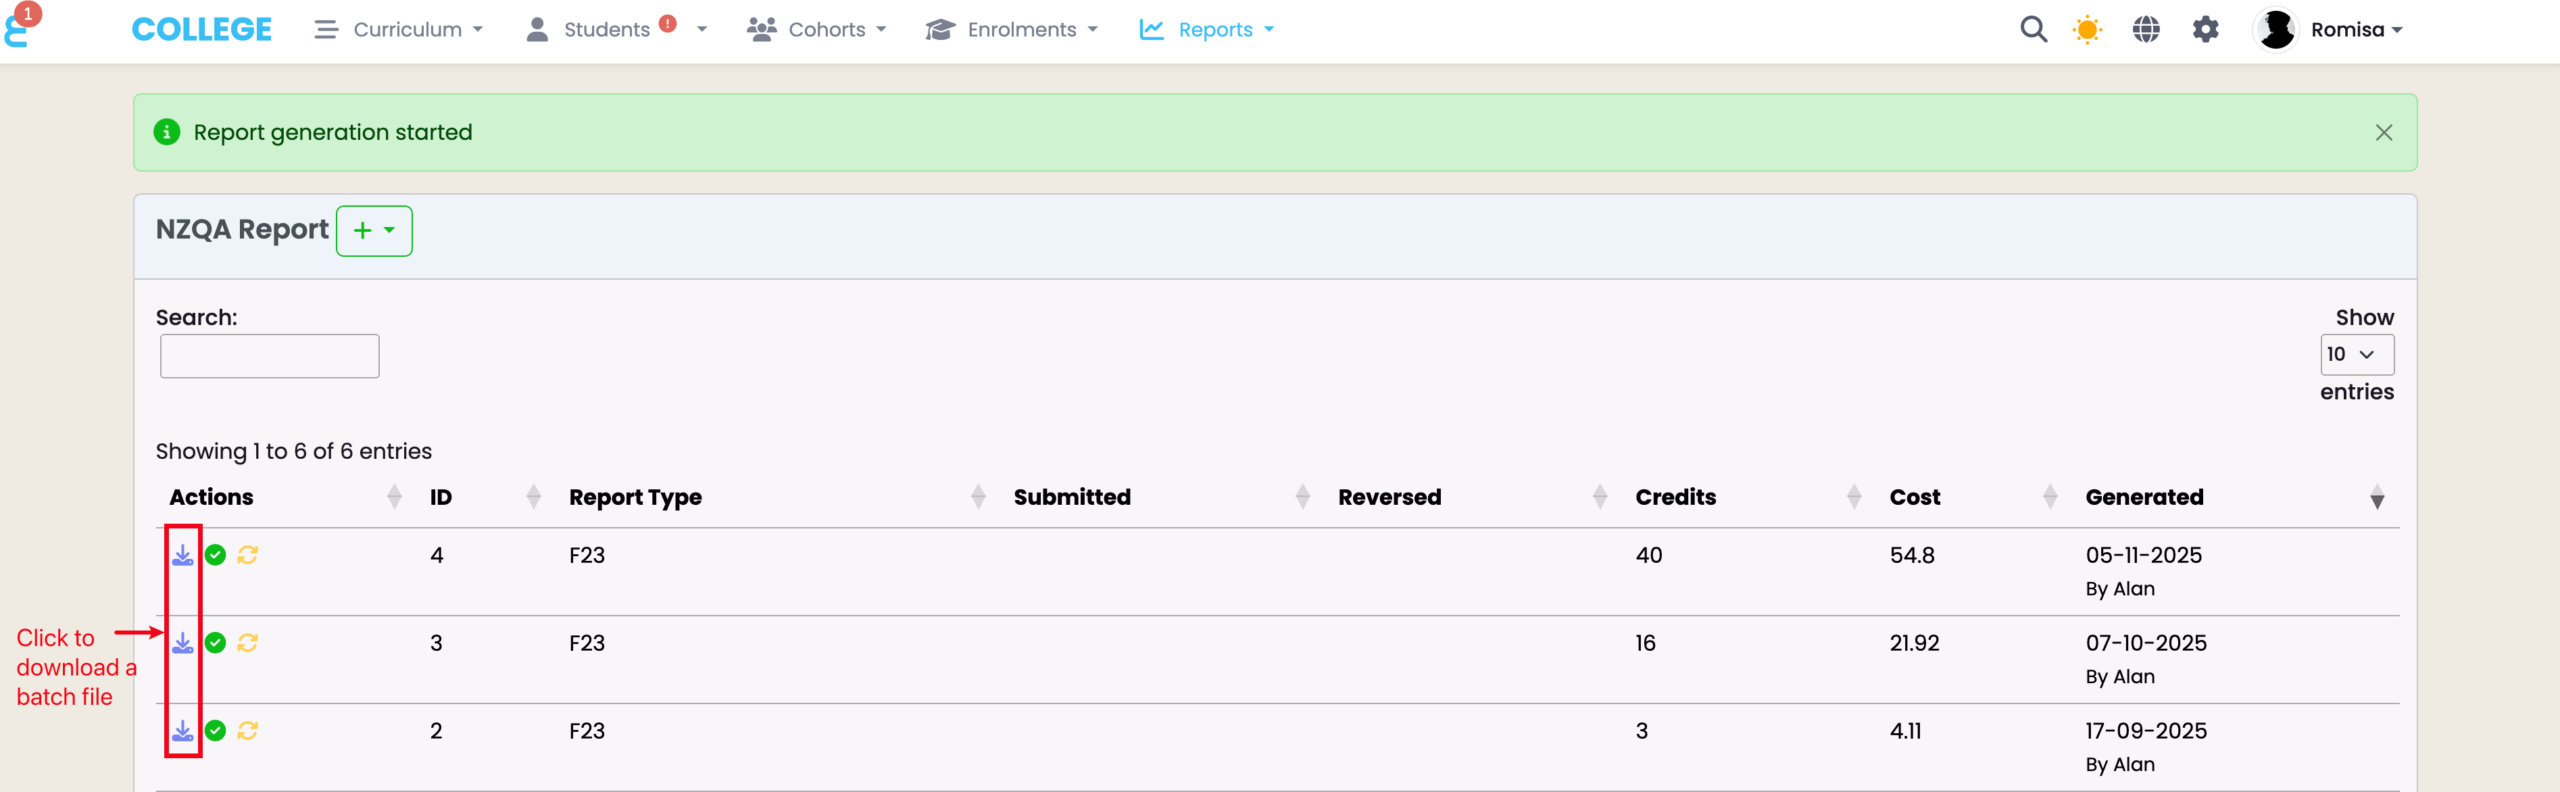Expand the add new NZQA report dropdown
Screen dimensions: 2560x792
[374, 231]
